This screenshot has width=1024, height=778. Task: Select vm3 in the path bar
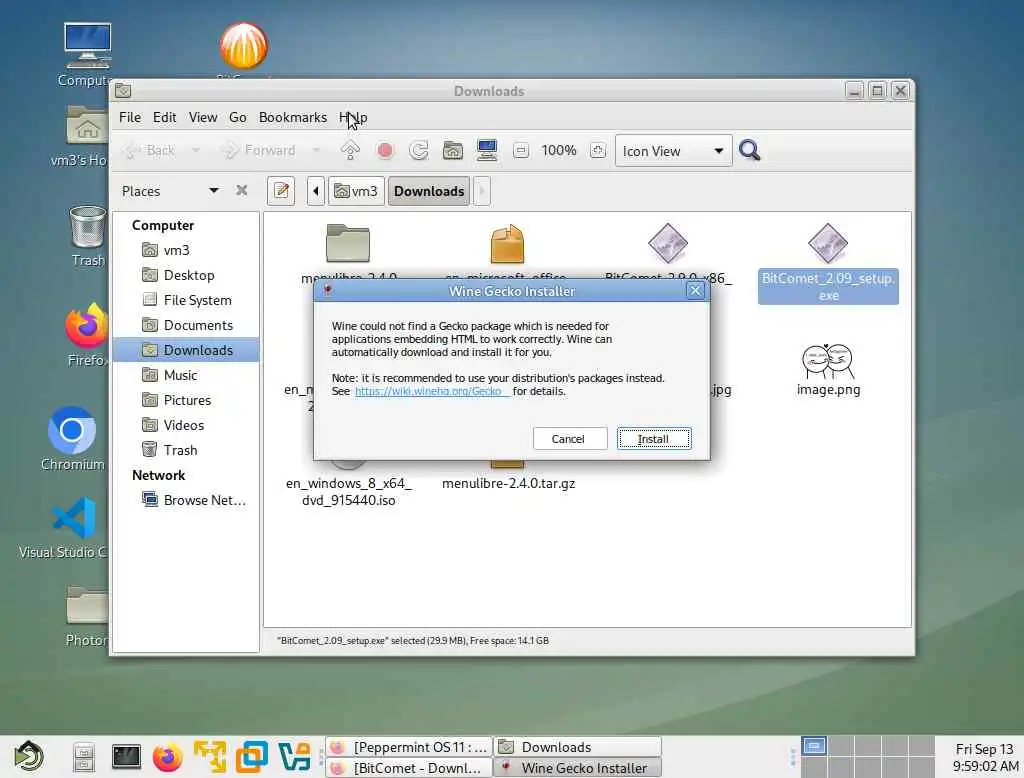point(356,191)
